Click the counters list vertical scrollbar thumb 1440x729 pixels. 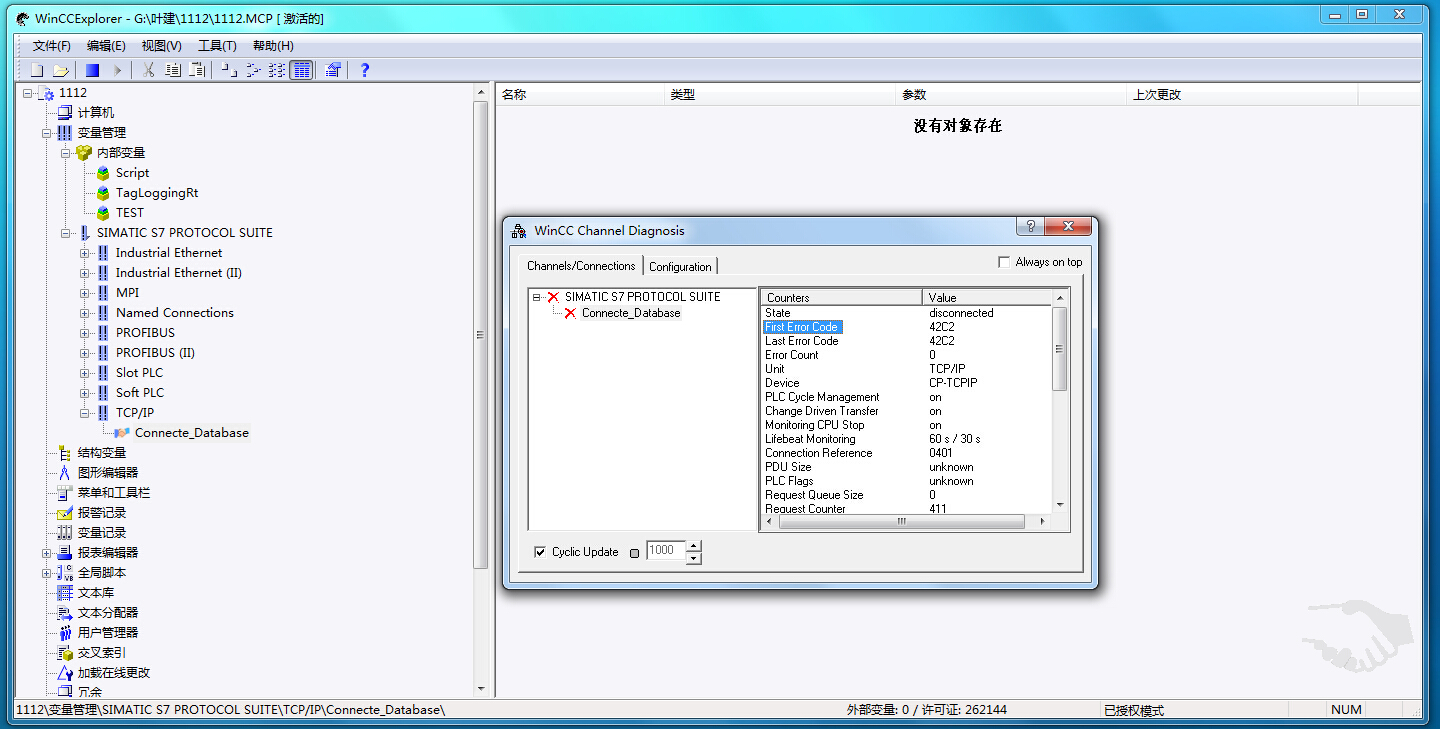coord(1060,348)
